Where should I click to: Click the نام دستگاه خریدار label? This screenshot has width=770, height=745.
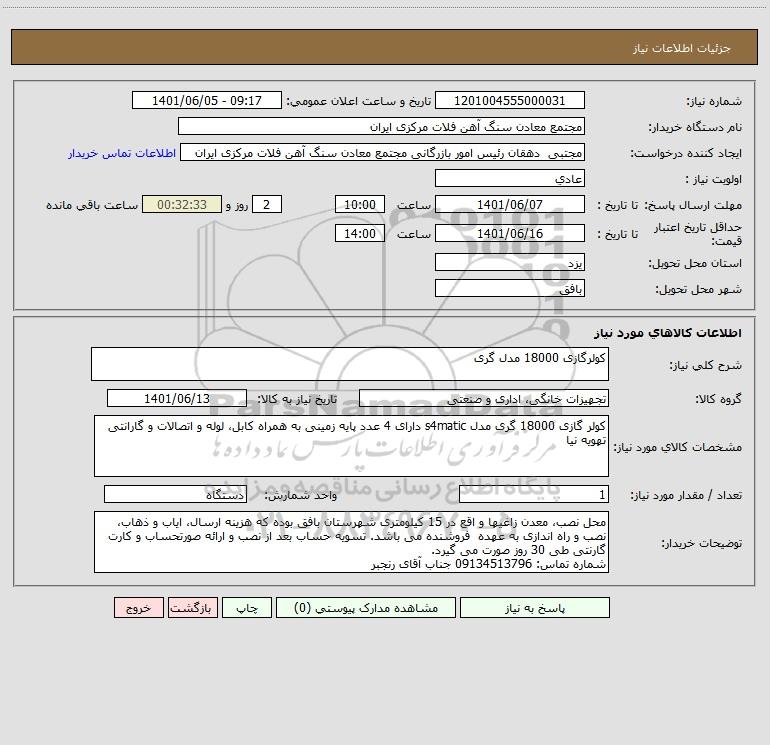pyautogui.click(x=695, y=128)
